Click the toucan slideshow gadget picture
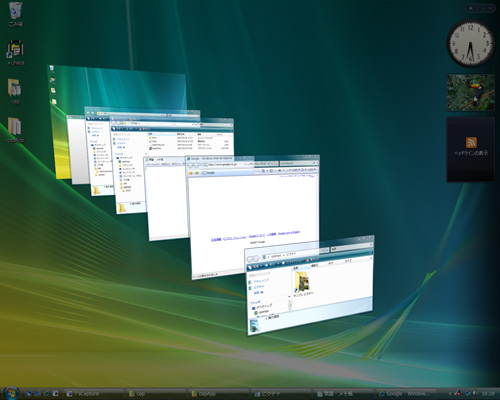The image size is (500, 400). pos(471,92)
